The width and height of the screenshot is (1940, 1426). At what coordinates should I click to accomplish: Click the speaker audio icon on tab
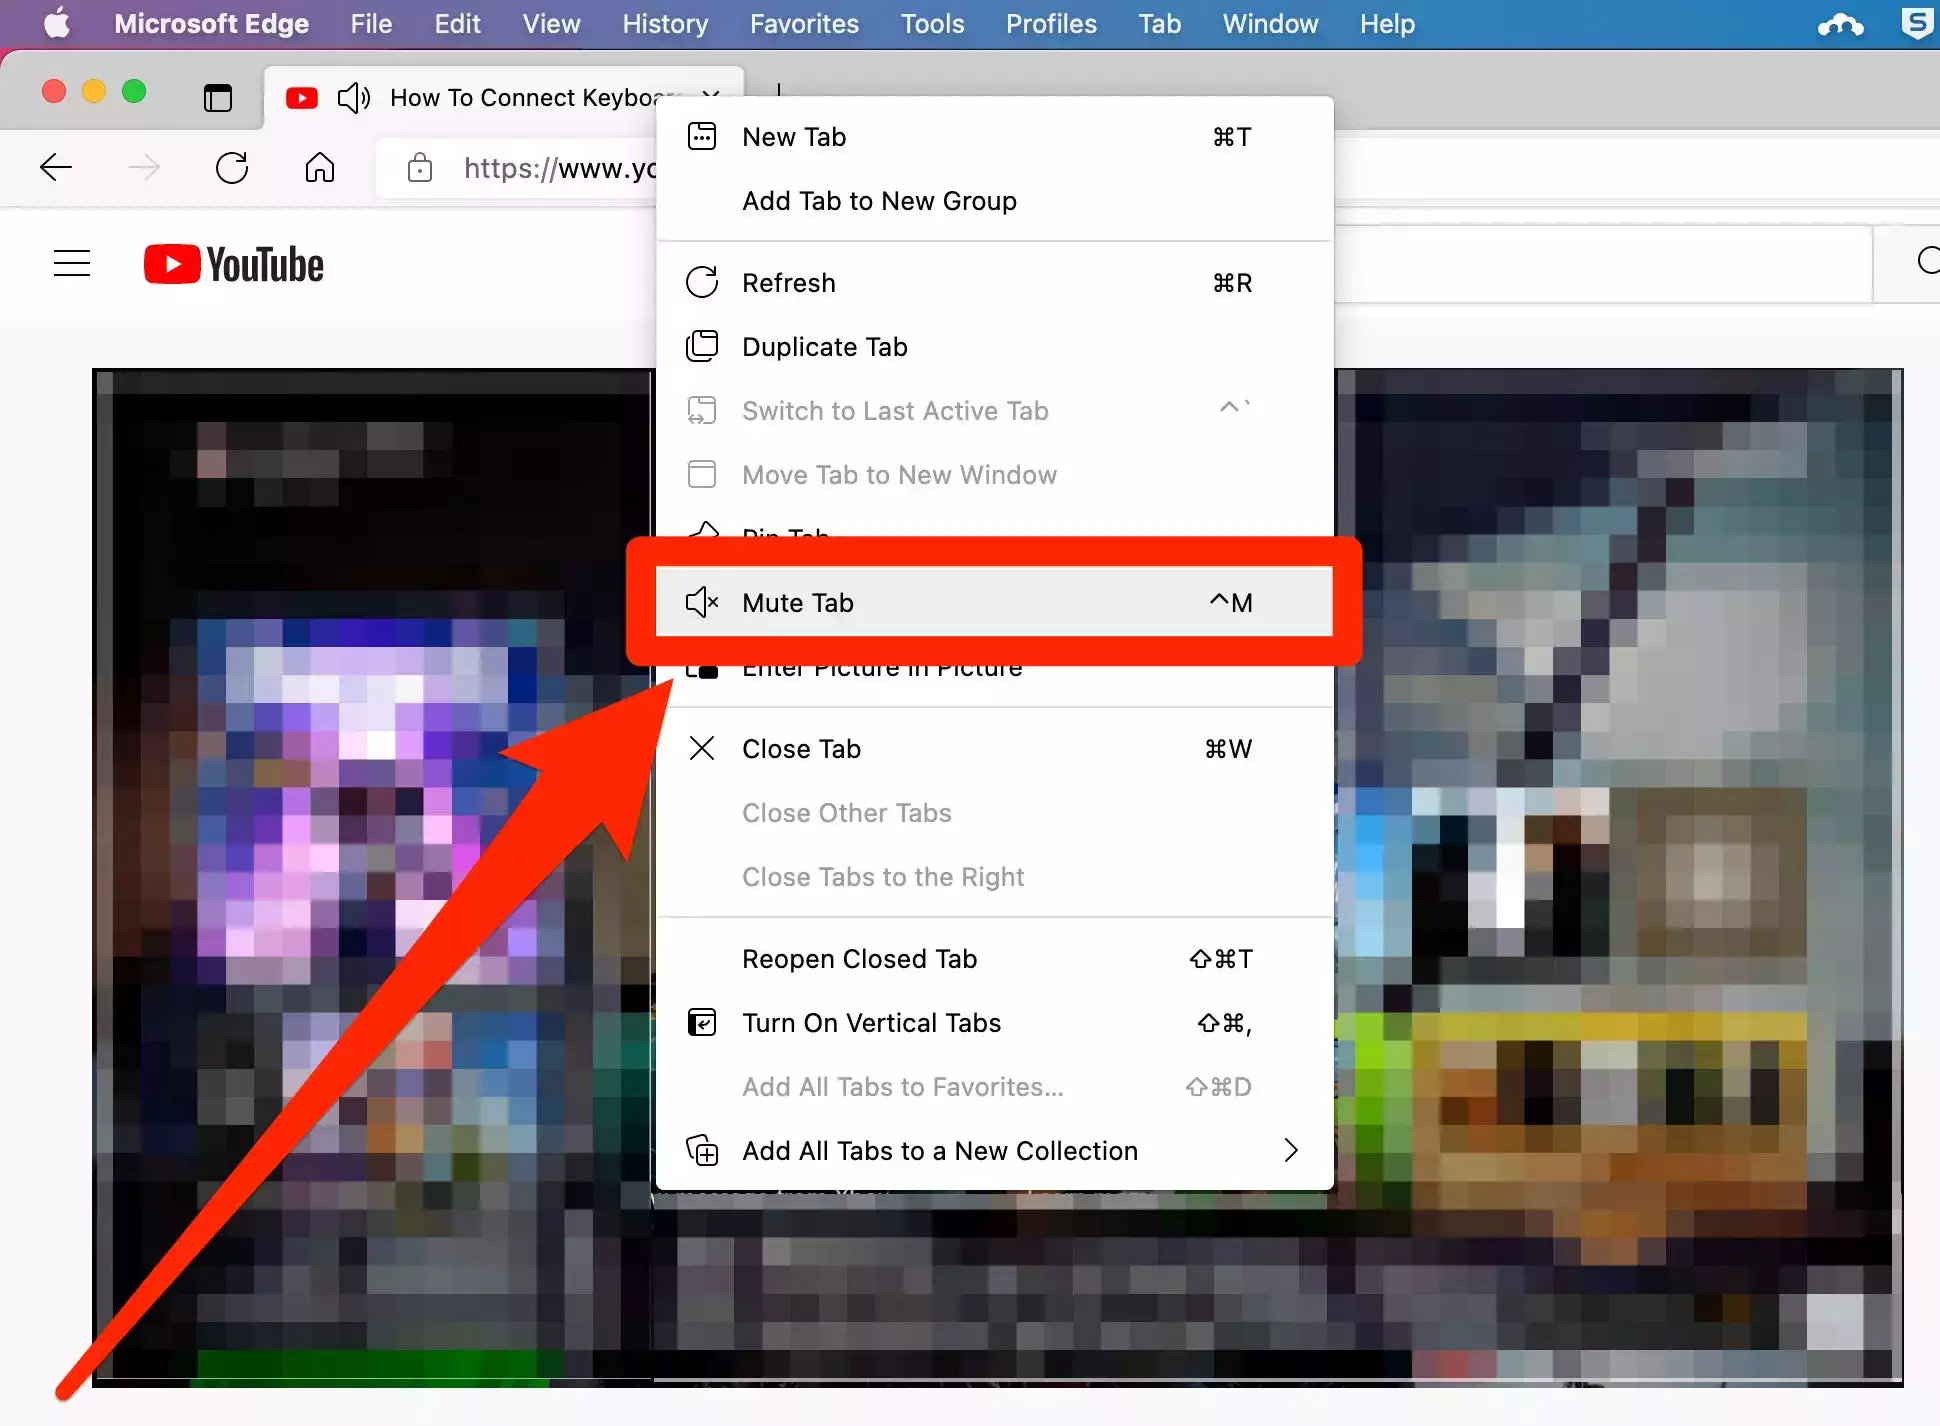pos(354,97)
